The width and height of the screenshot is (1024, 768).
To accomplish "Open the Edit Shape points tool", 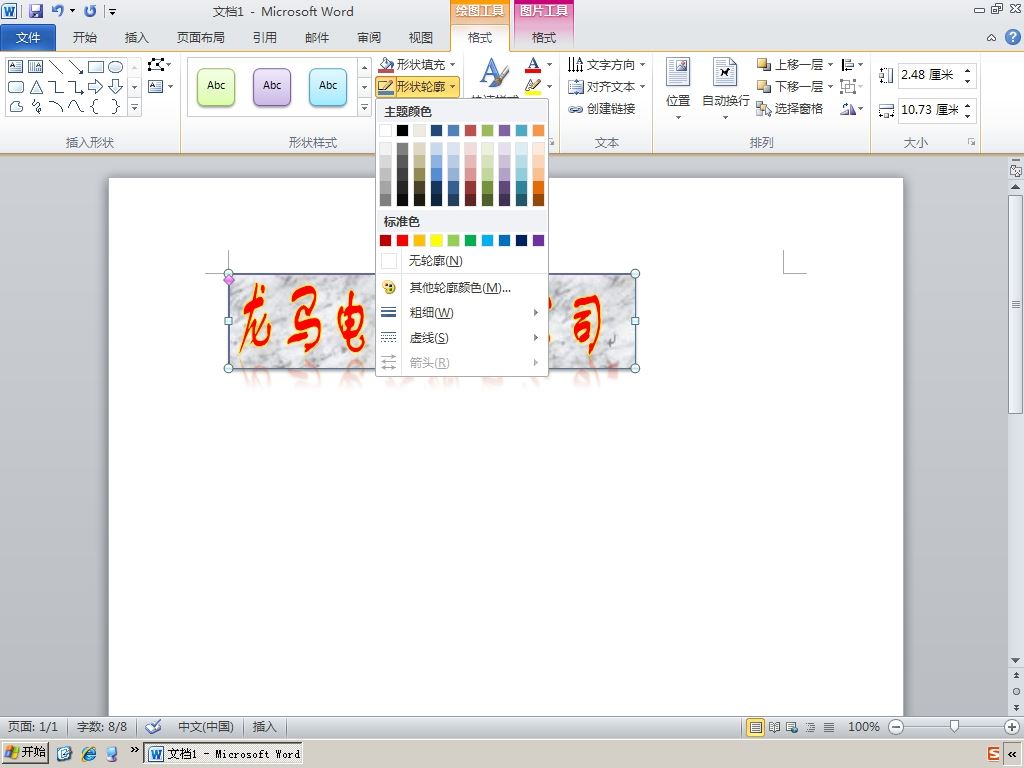I will (159, 65).
